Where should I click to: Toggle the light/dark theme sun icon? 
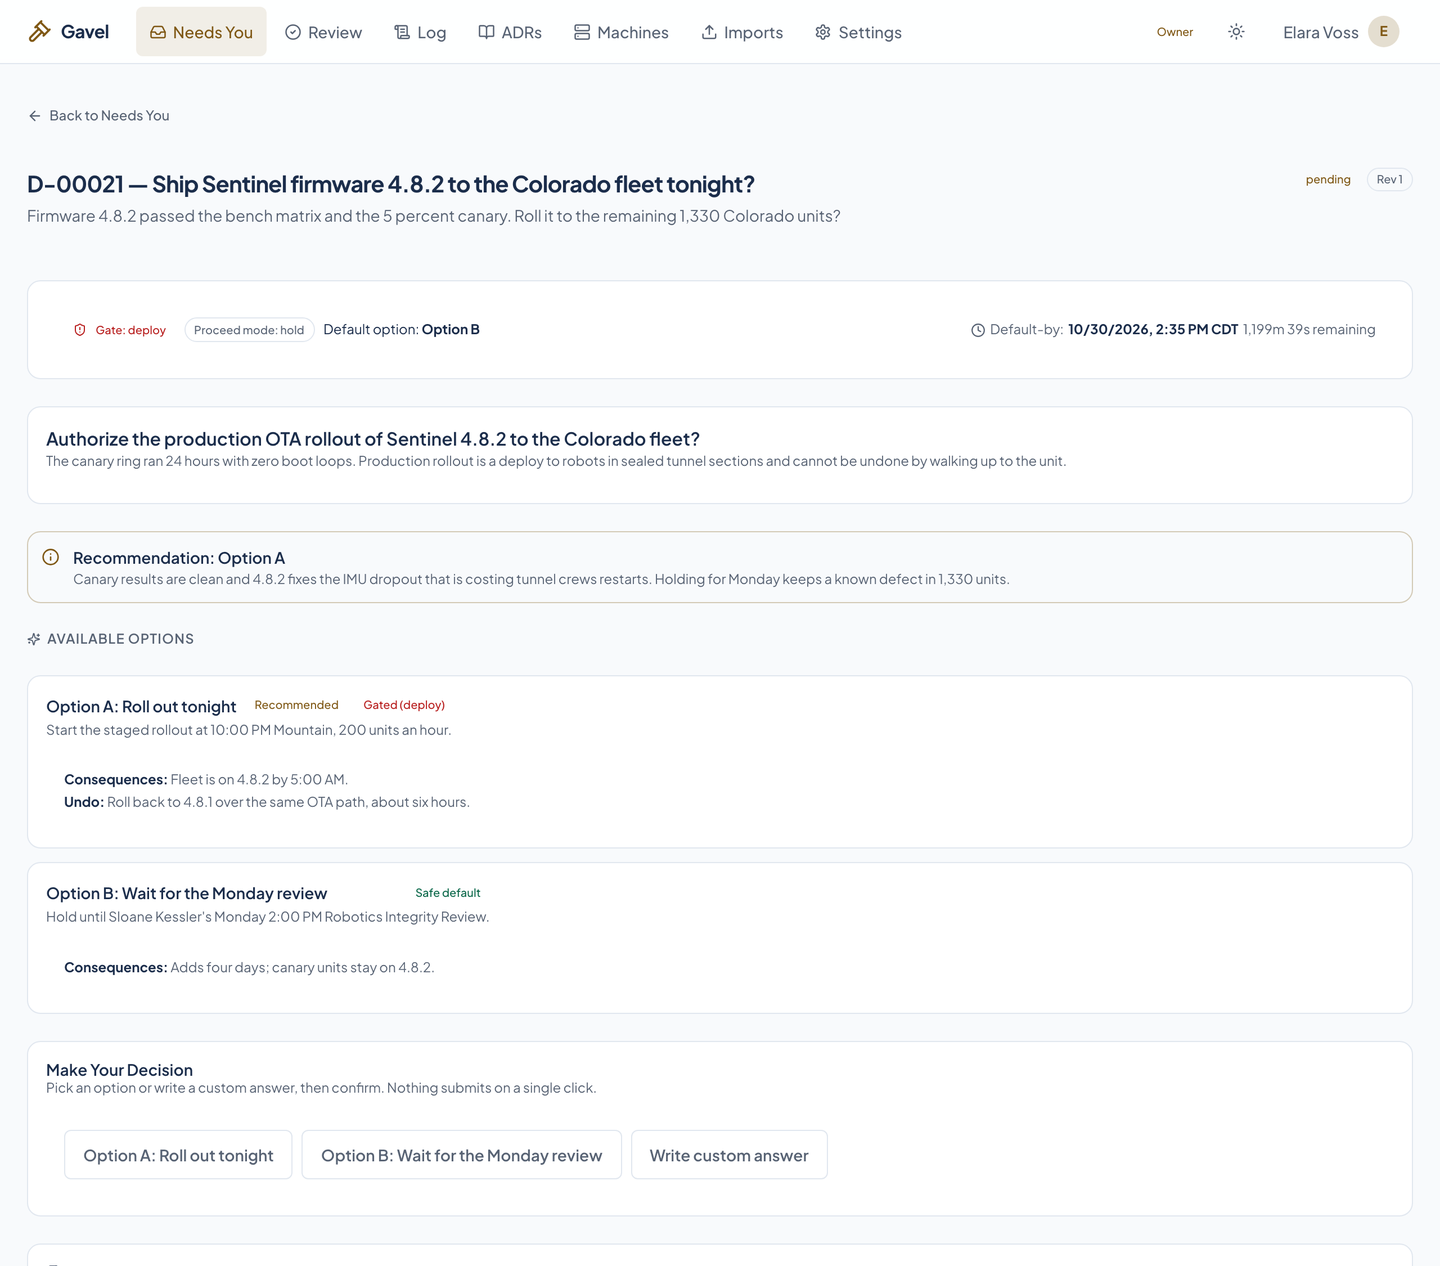(x=1236, y=32)
